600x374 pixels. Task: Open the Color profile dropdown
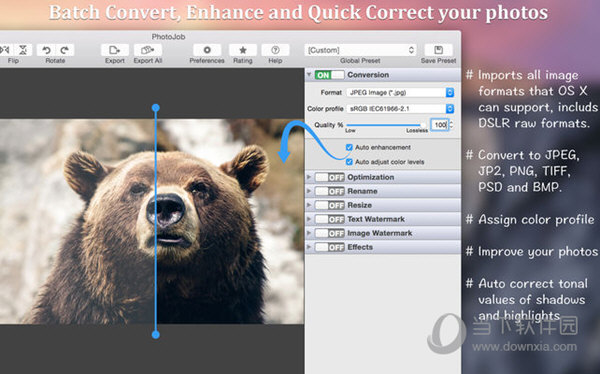click(400, 109)
